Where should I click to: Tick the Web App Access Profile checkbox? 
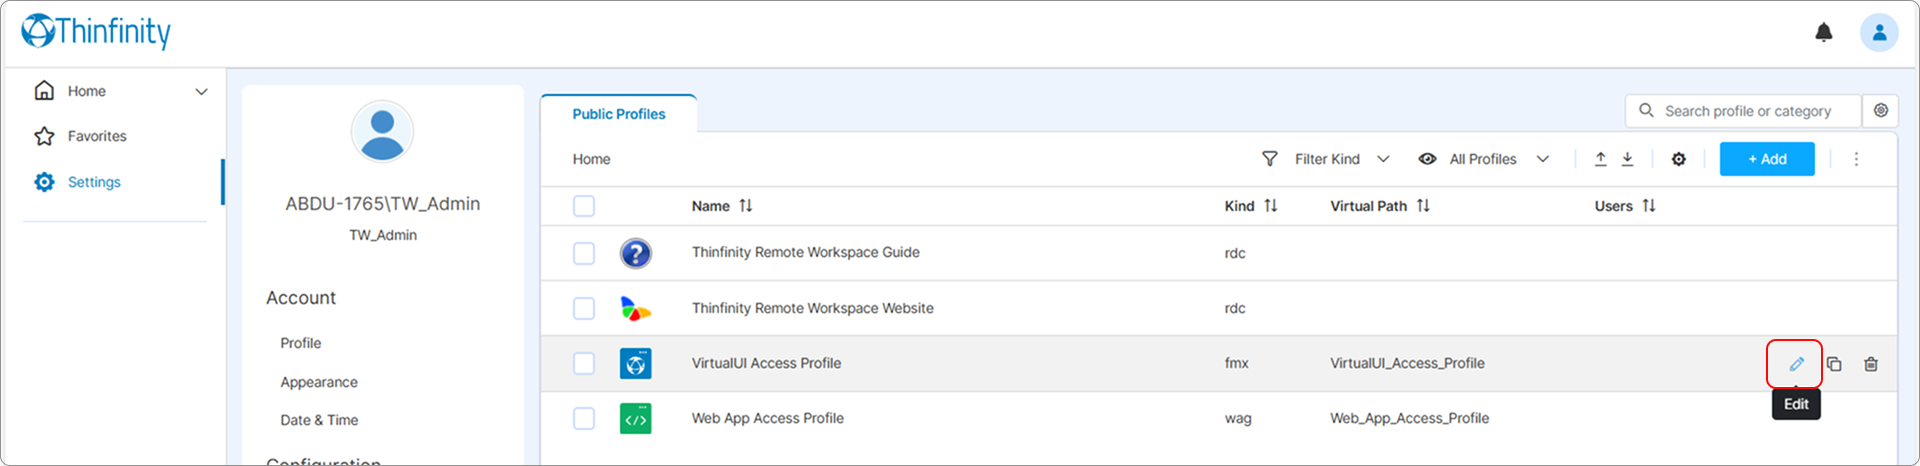(584, 419)
